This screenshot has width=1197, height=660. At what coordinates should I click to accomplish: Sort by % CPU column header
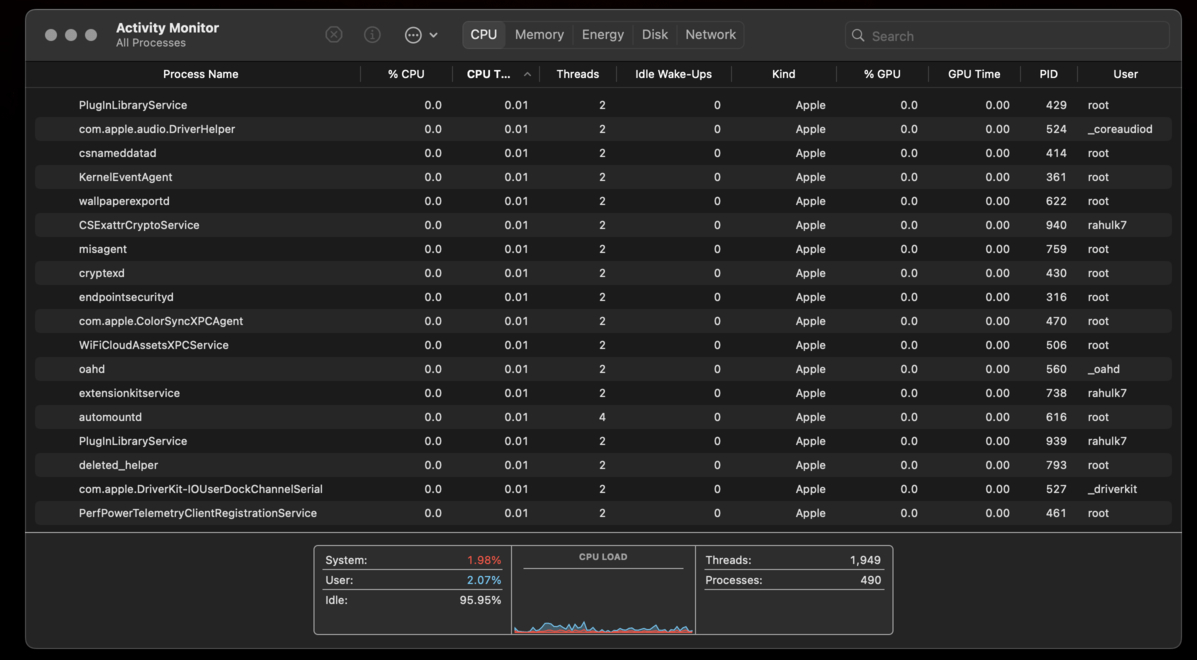point(406,75)
